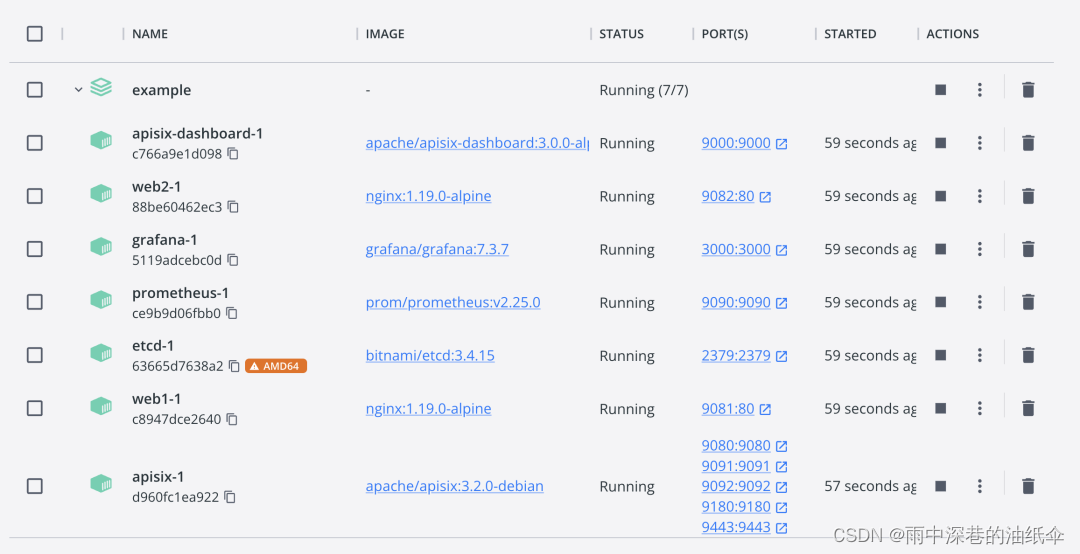Copy container ID c766a9e1d098
The height and width of the screenshot is (554, 1080).
(233, 154)
